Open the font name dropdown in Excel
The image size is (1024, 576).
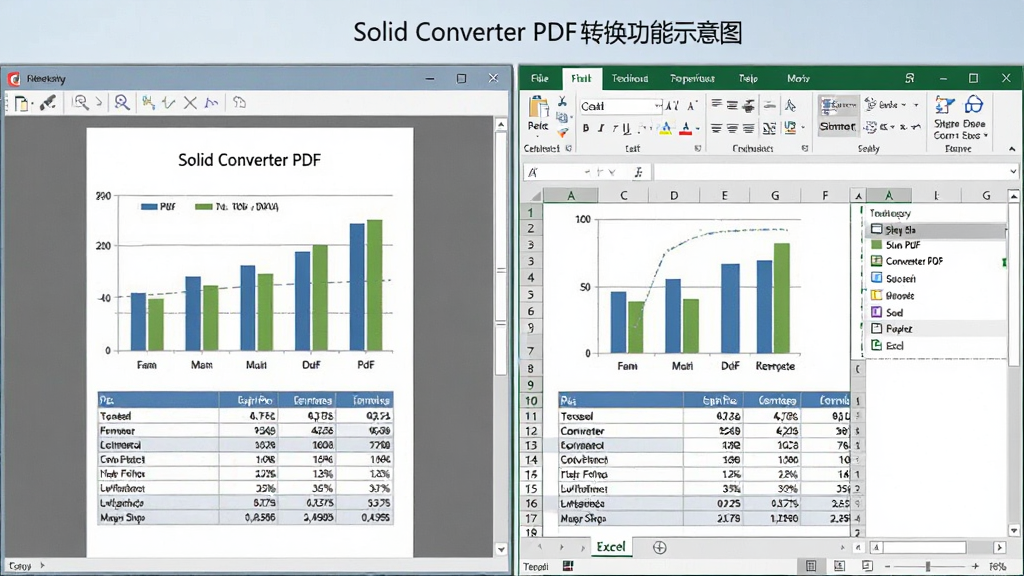click(658, 106)
